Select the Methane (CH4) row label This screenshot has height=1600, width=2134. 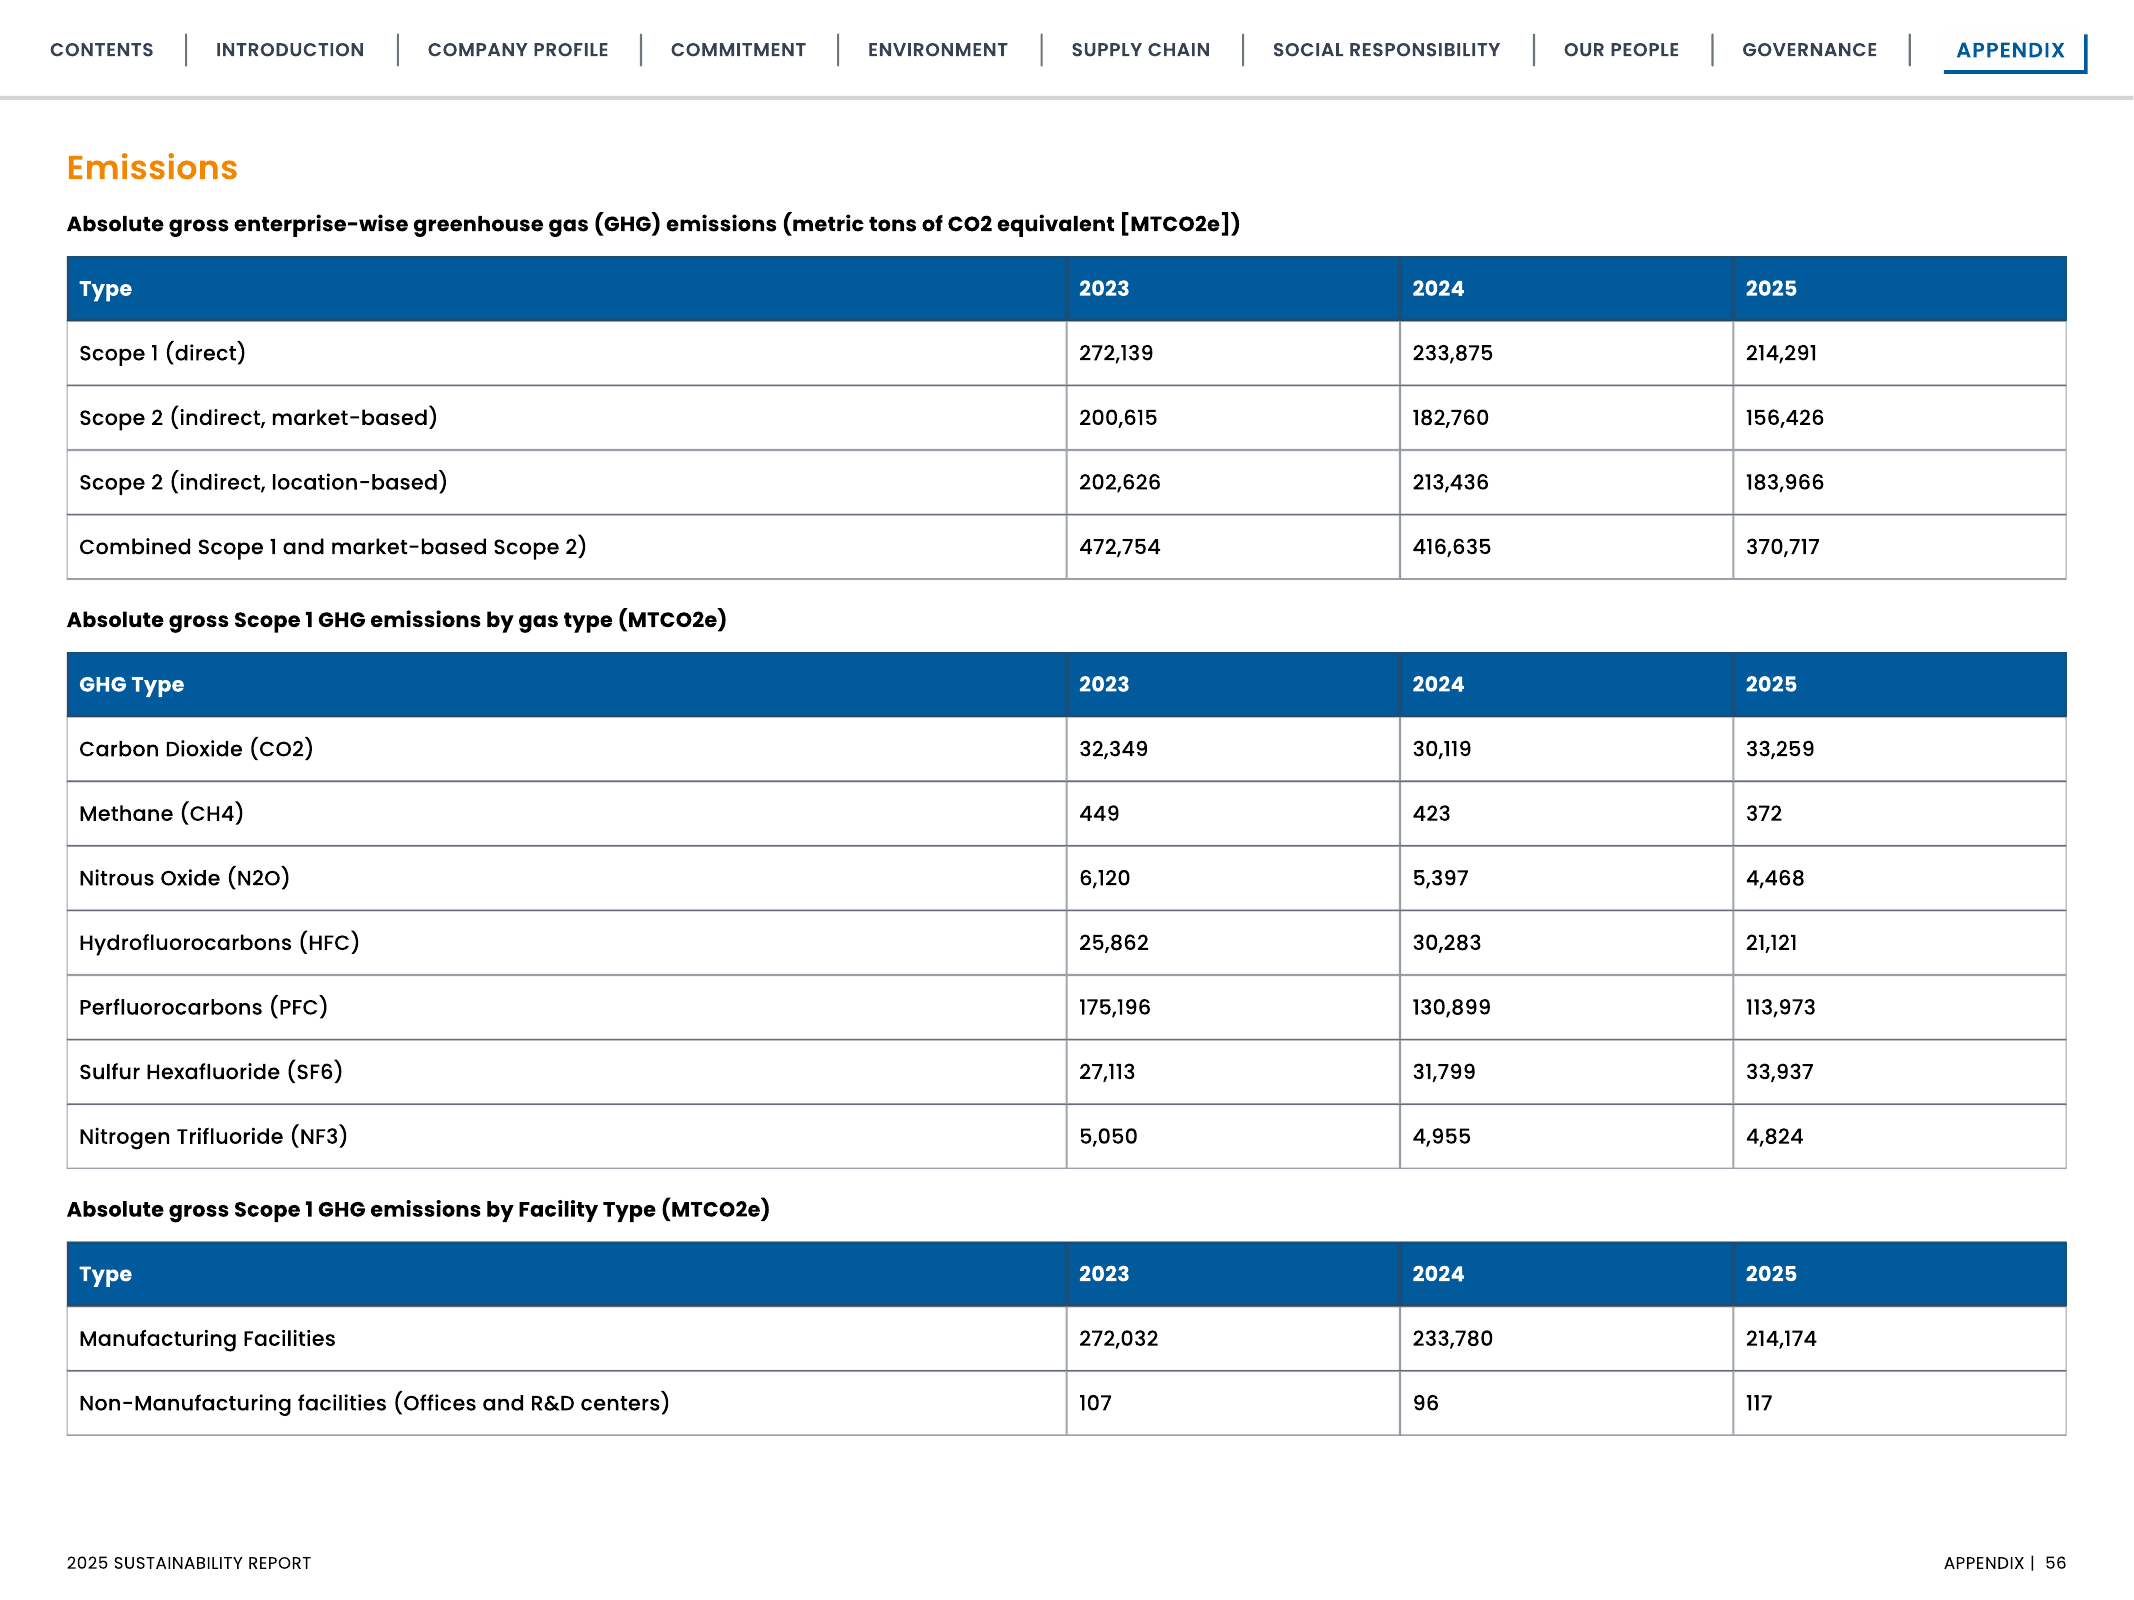click(161, 814)
